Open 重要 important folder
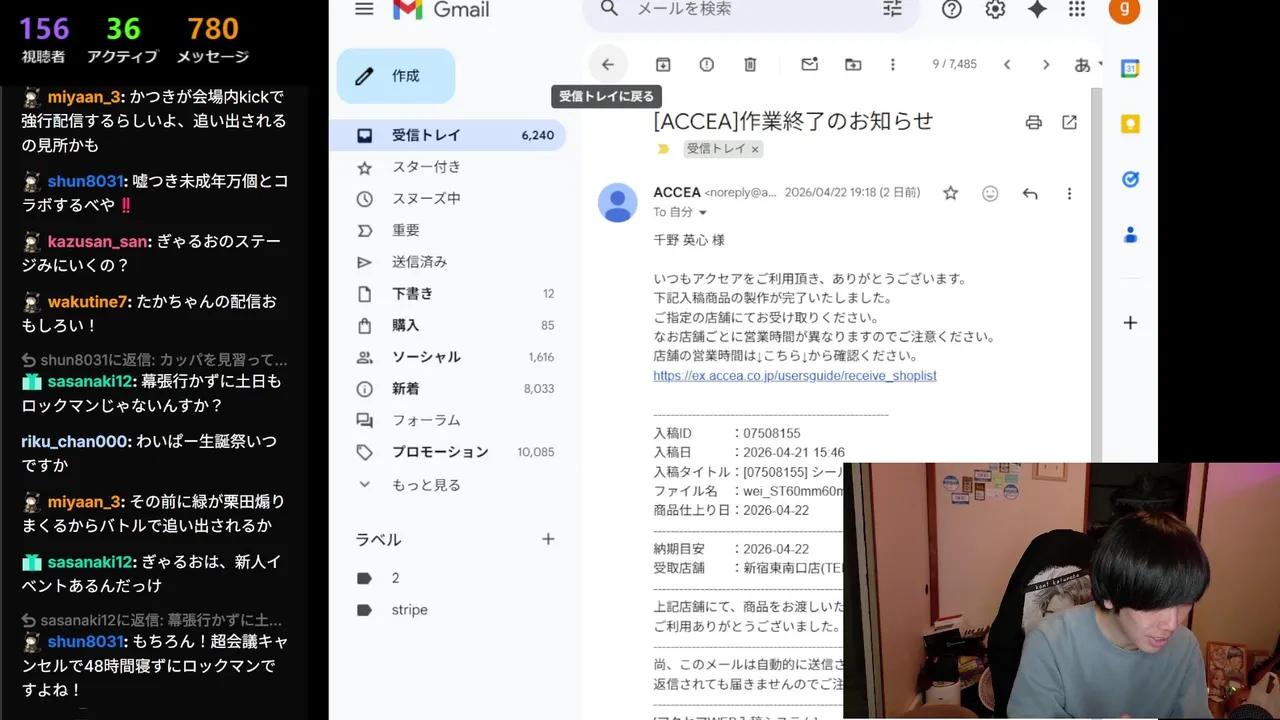 448,230
